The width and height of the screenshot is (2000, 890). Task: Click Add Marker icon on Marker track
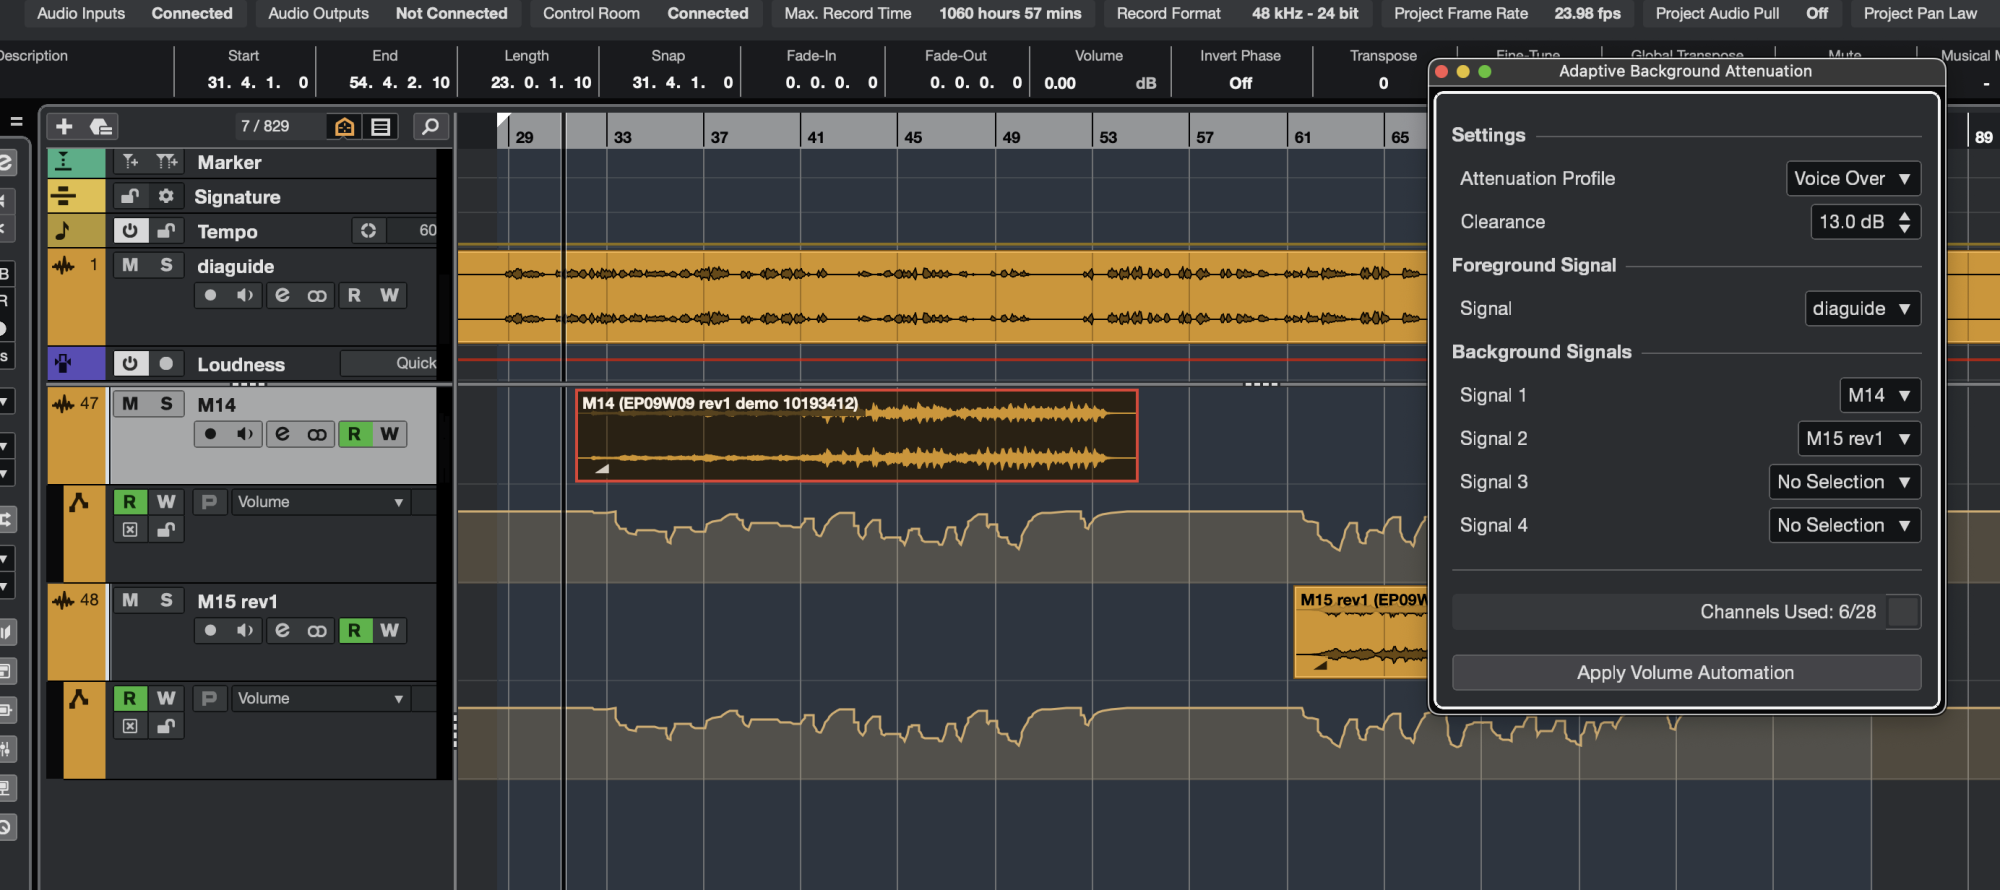click(130, 162)
